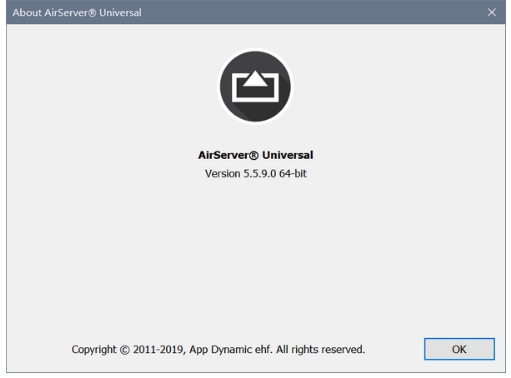Image resolution: width=511 pixels, height=378 pixels.
Task: Click the AirServer round logo icon
Action: pos(255,87)
